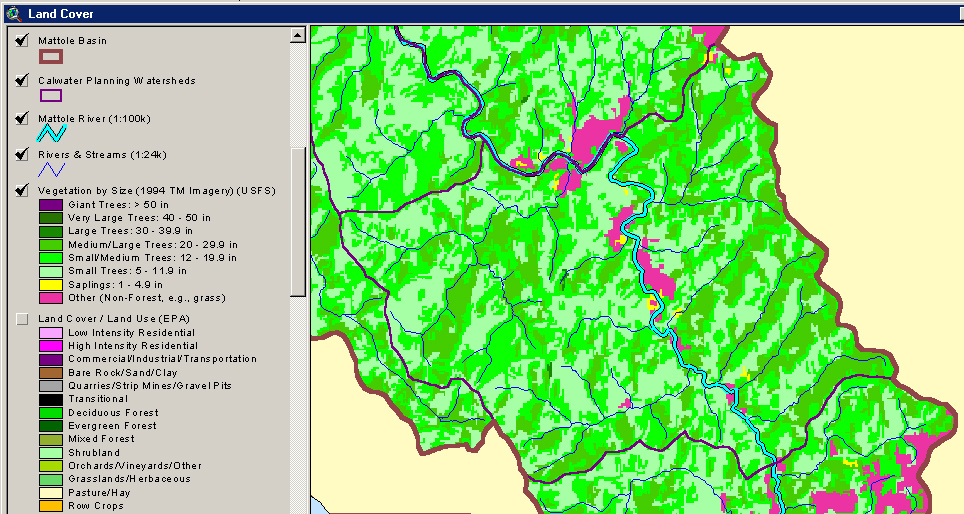
Task: Select the 'Mattole Basin' layer name
Action: (x=73, y=41)
